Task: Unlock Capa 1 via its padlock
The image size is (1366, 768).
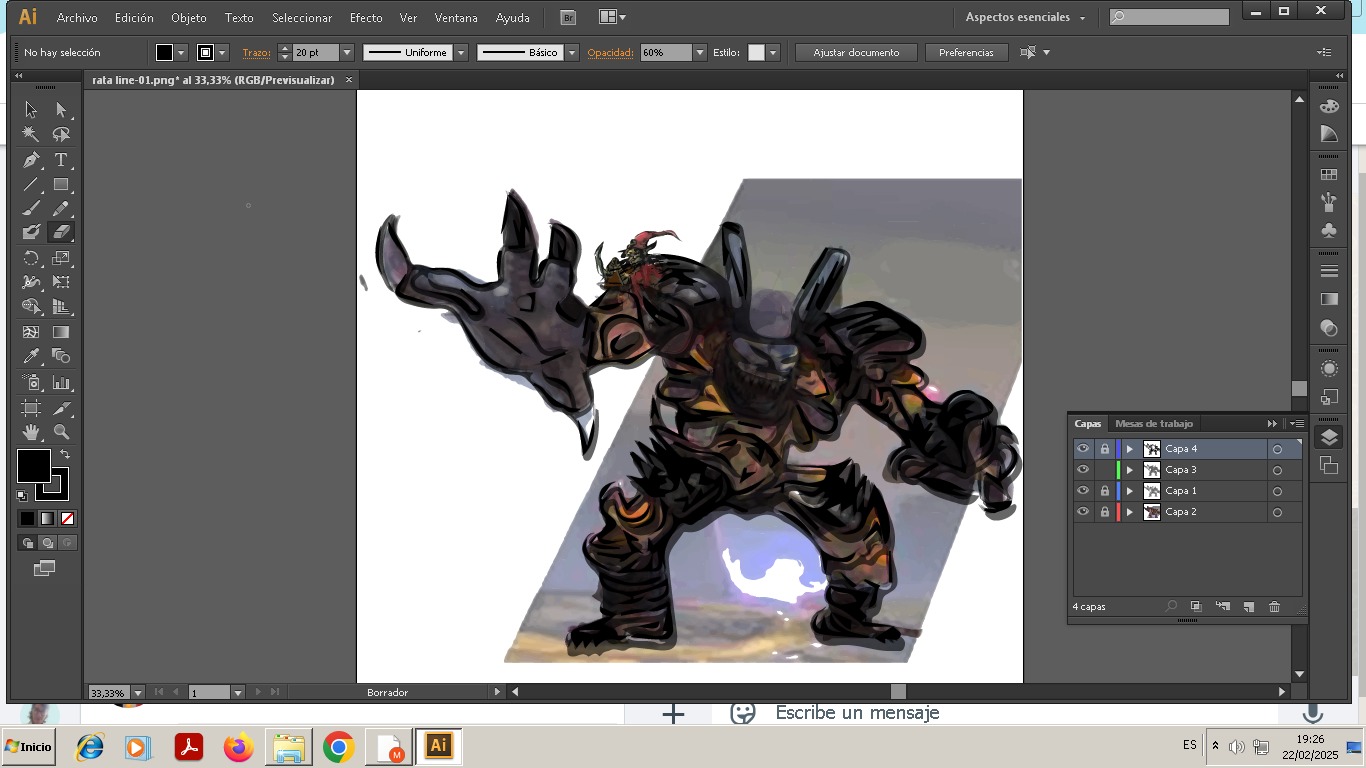Action: [1105, 491]
